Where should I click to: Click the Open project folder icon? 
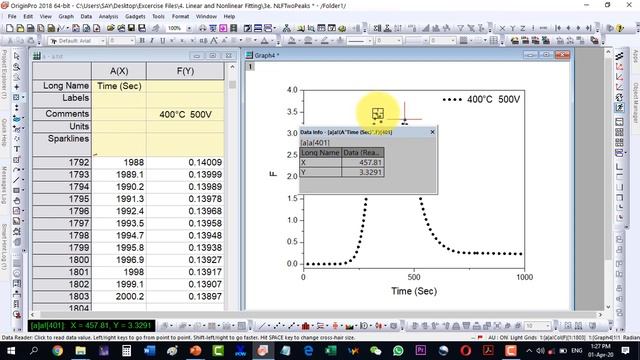click(x=111, y=28)
